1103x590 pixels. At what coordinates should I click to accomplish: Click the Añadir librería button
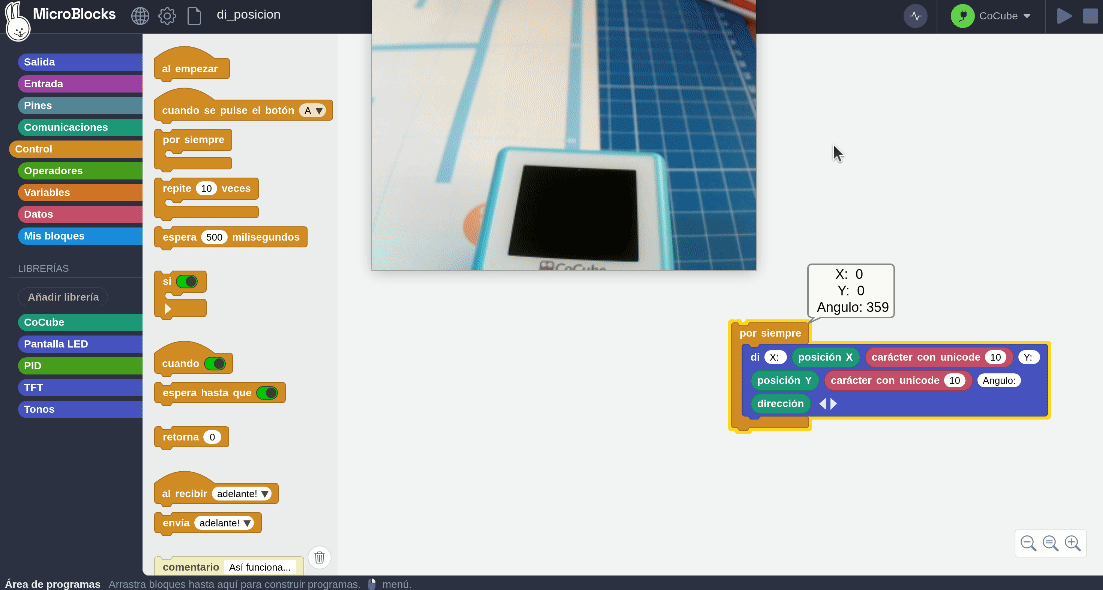point(63,297)
